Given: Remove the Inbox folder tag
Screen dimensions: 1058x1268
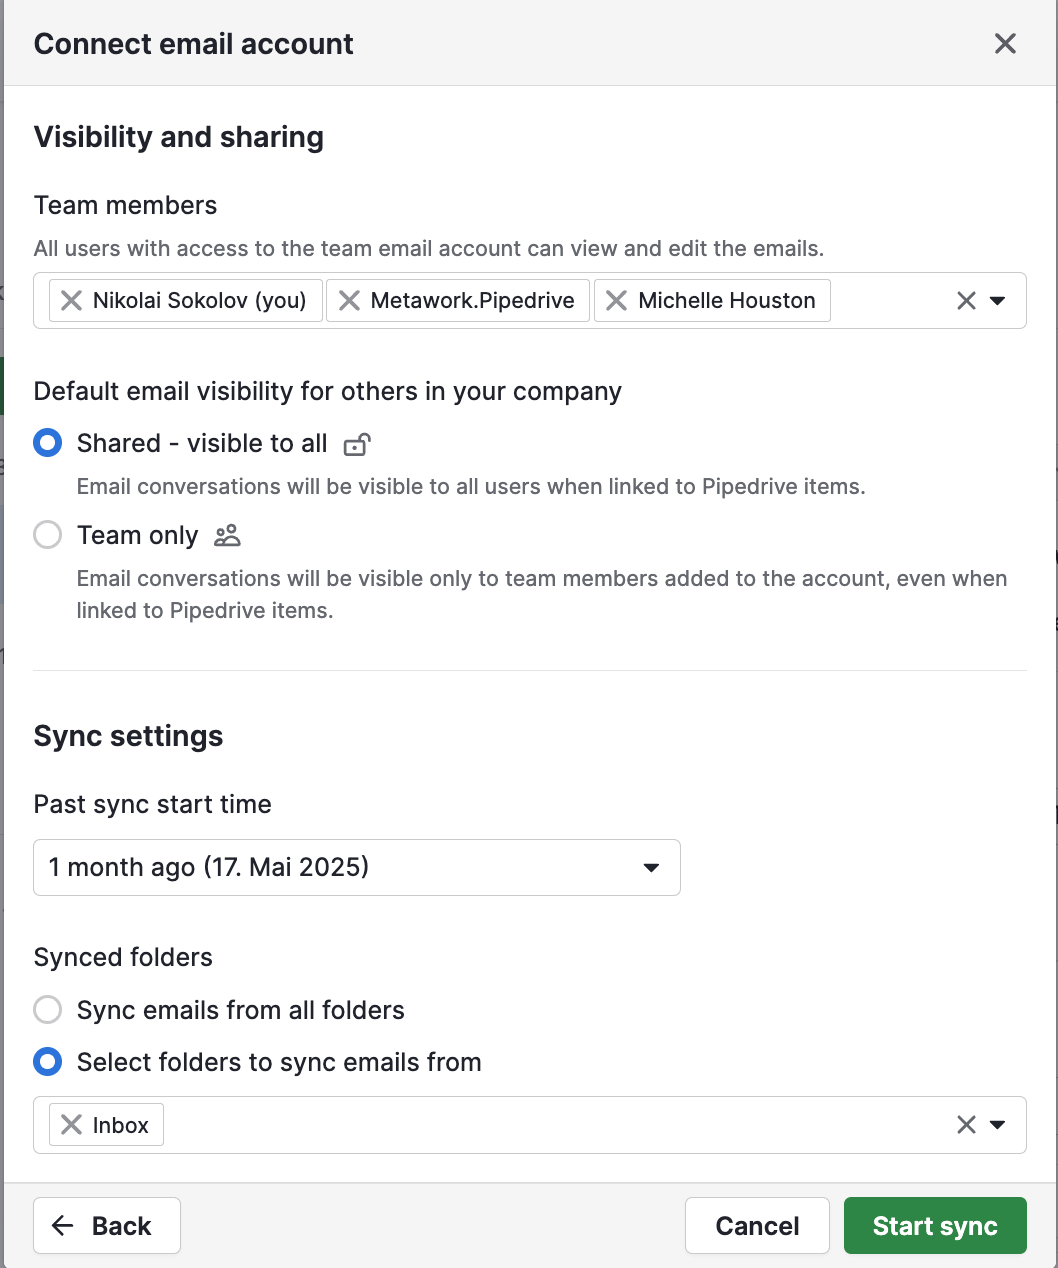Looking at the screenshot, I should click(x=71, y=1125).
